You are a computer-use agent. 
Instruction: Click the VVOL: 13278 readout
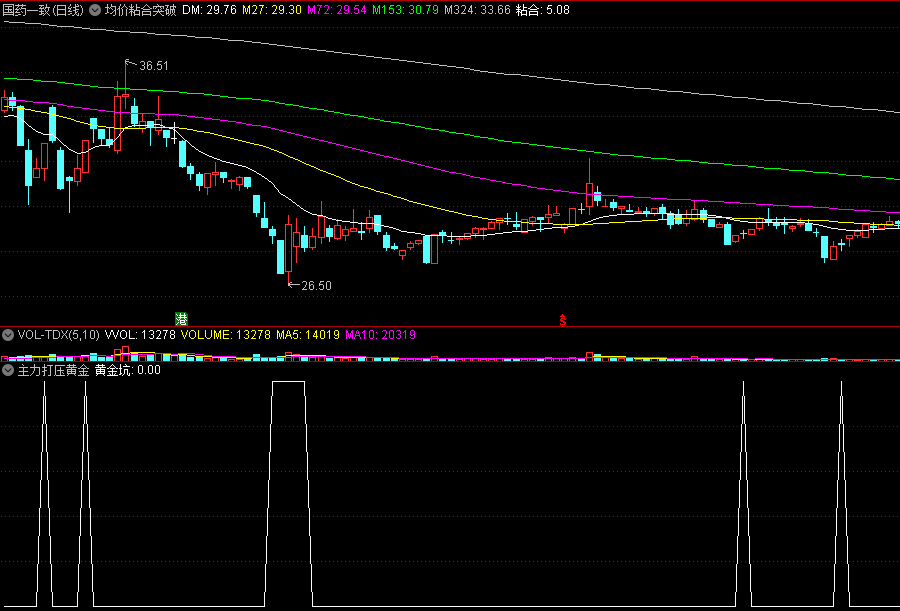tap(140, 335)
